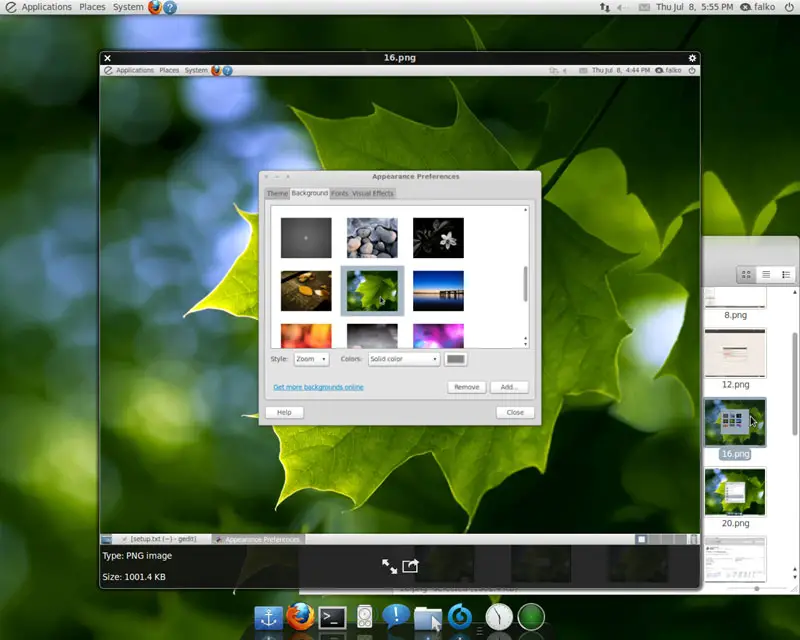Open the preview settings gear icon

(692, 58)
